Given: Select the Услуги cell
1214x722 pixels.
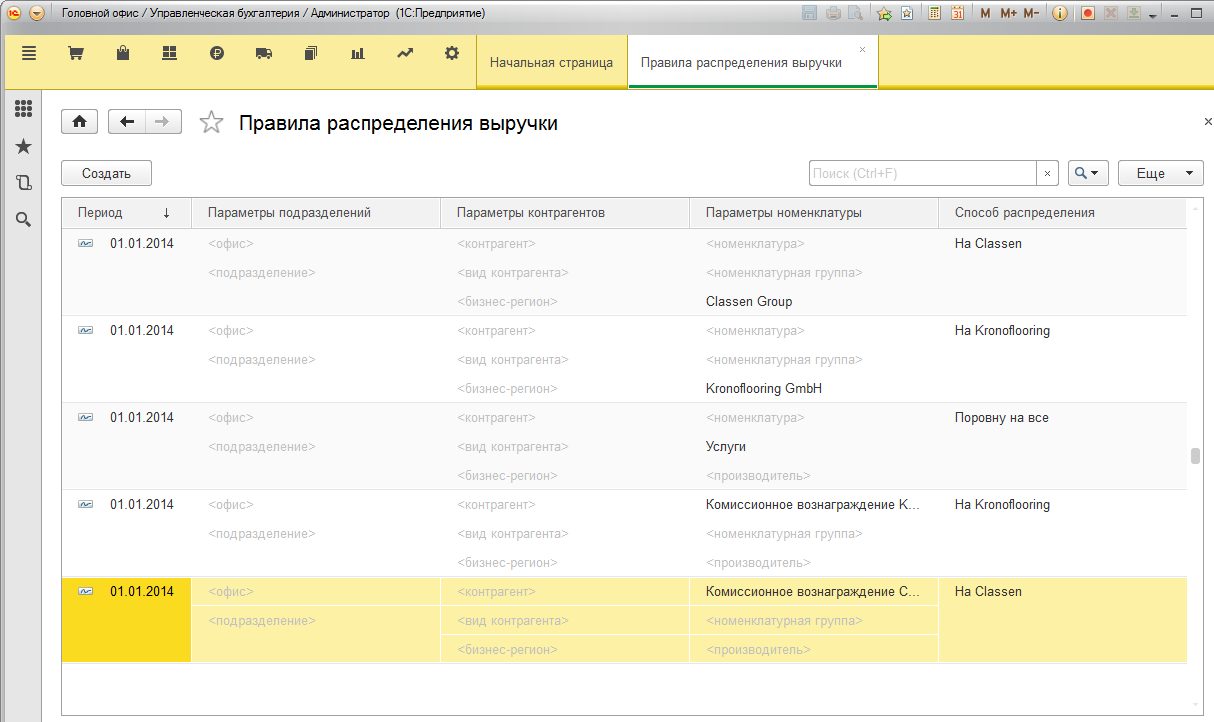Looking at the screenshot, I should (x=814, y=446).
